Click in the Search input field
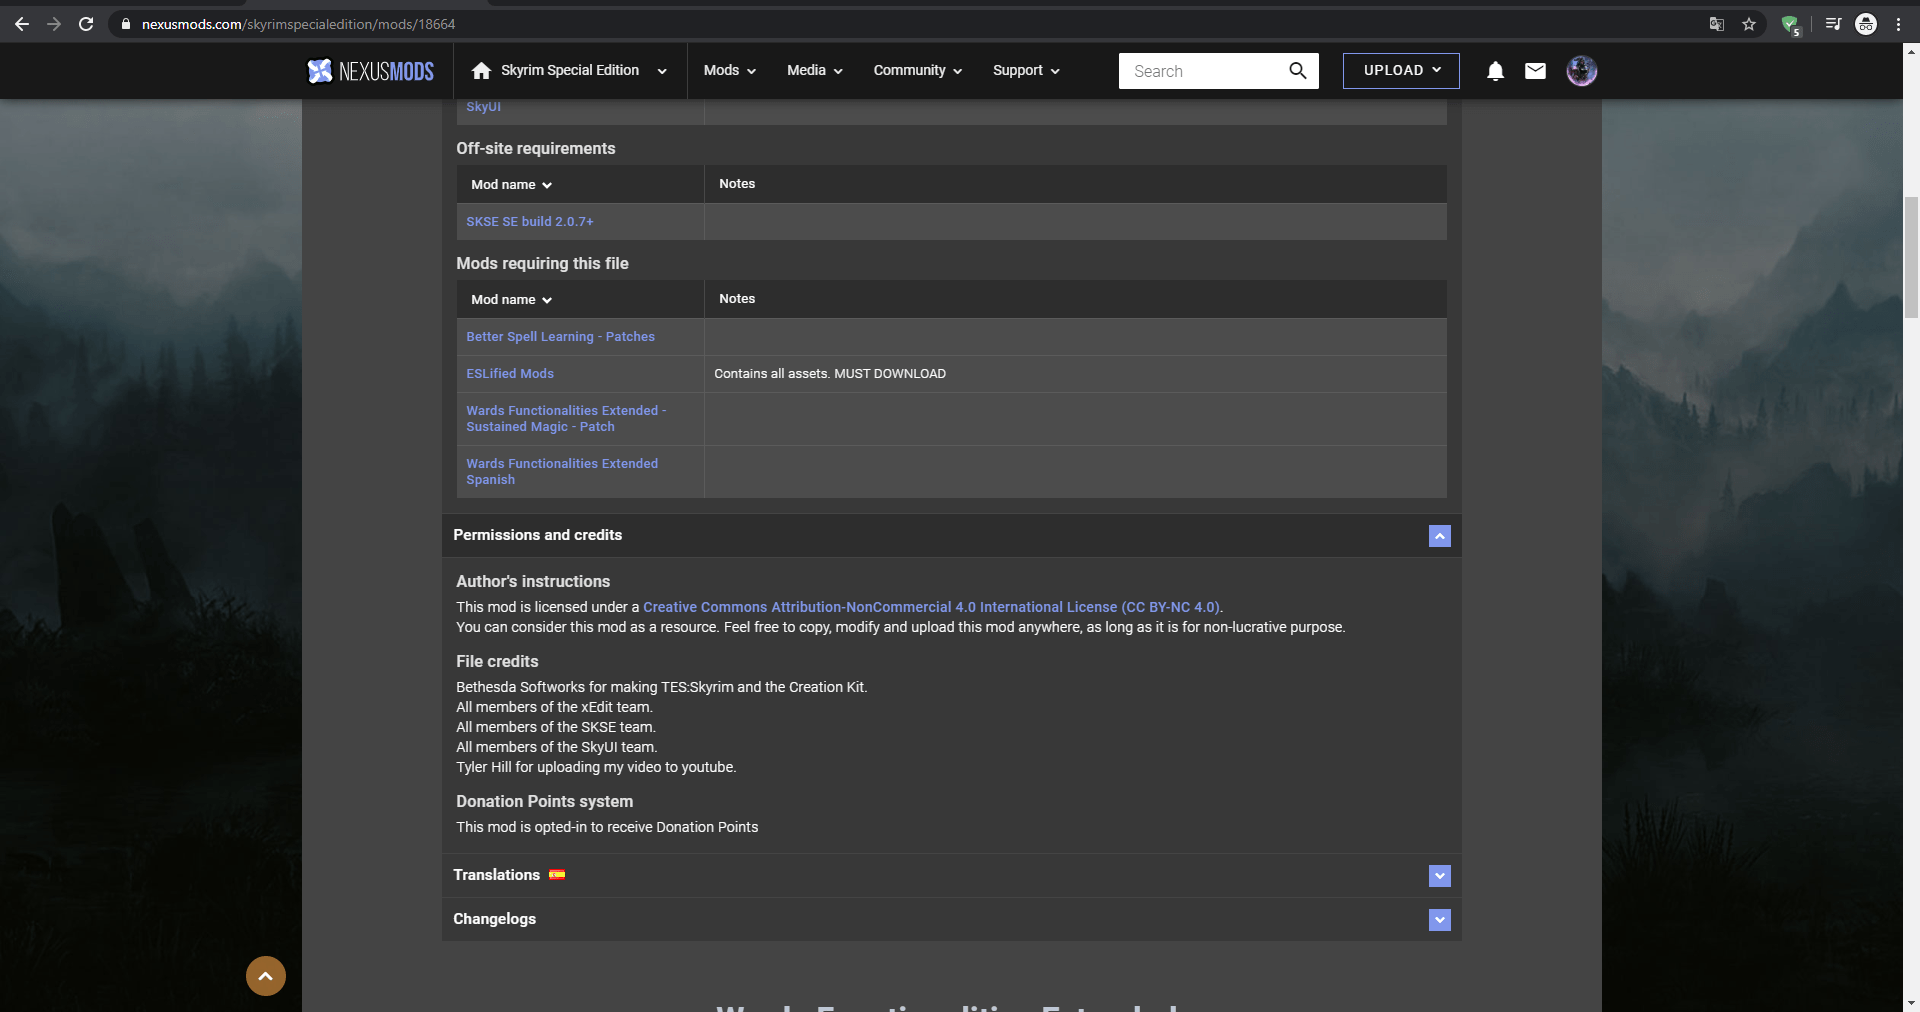The height and width of the screenshot is (1012, 1920). (1205, 71)
